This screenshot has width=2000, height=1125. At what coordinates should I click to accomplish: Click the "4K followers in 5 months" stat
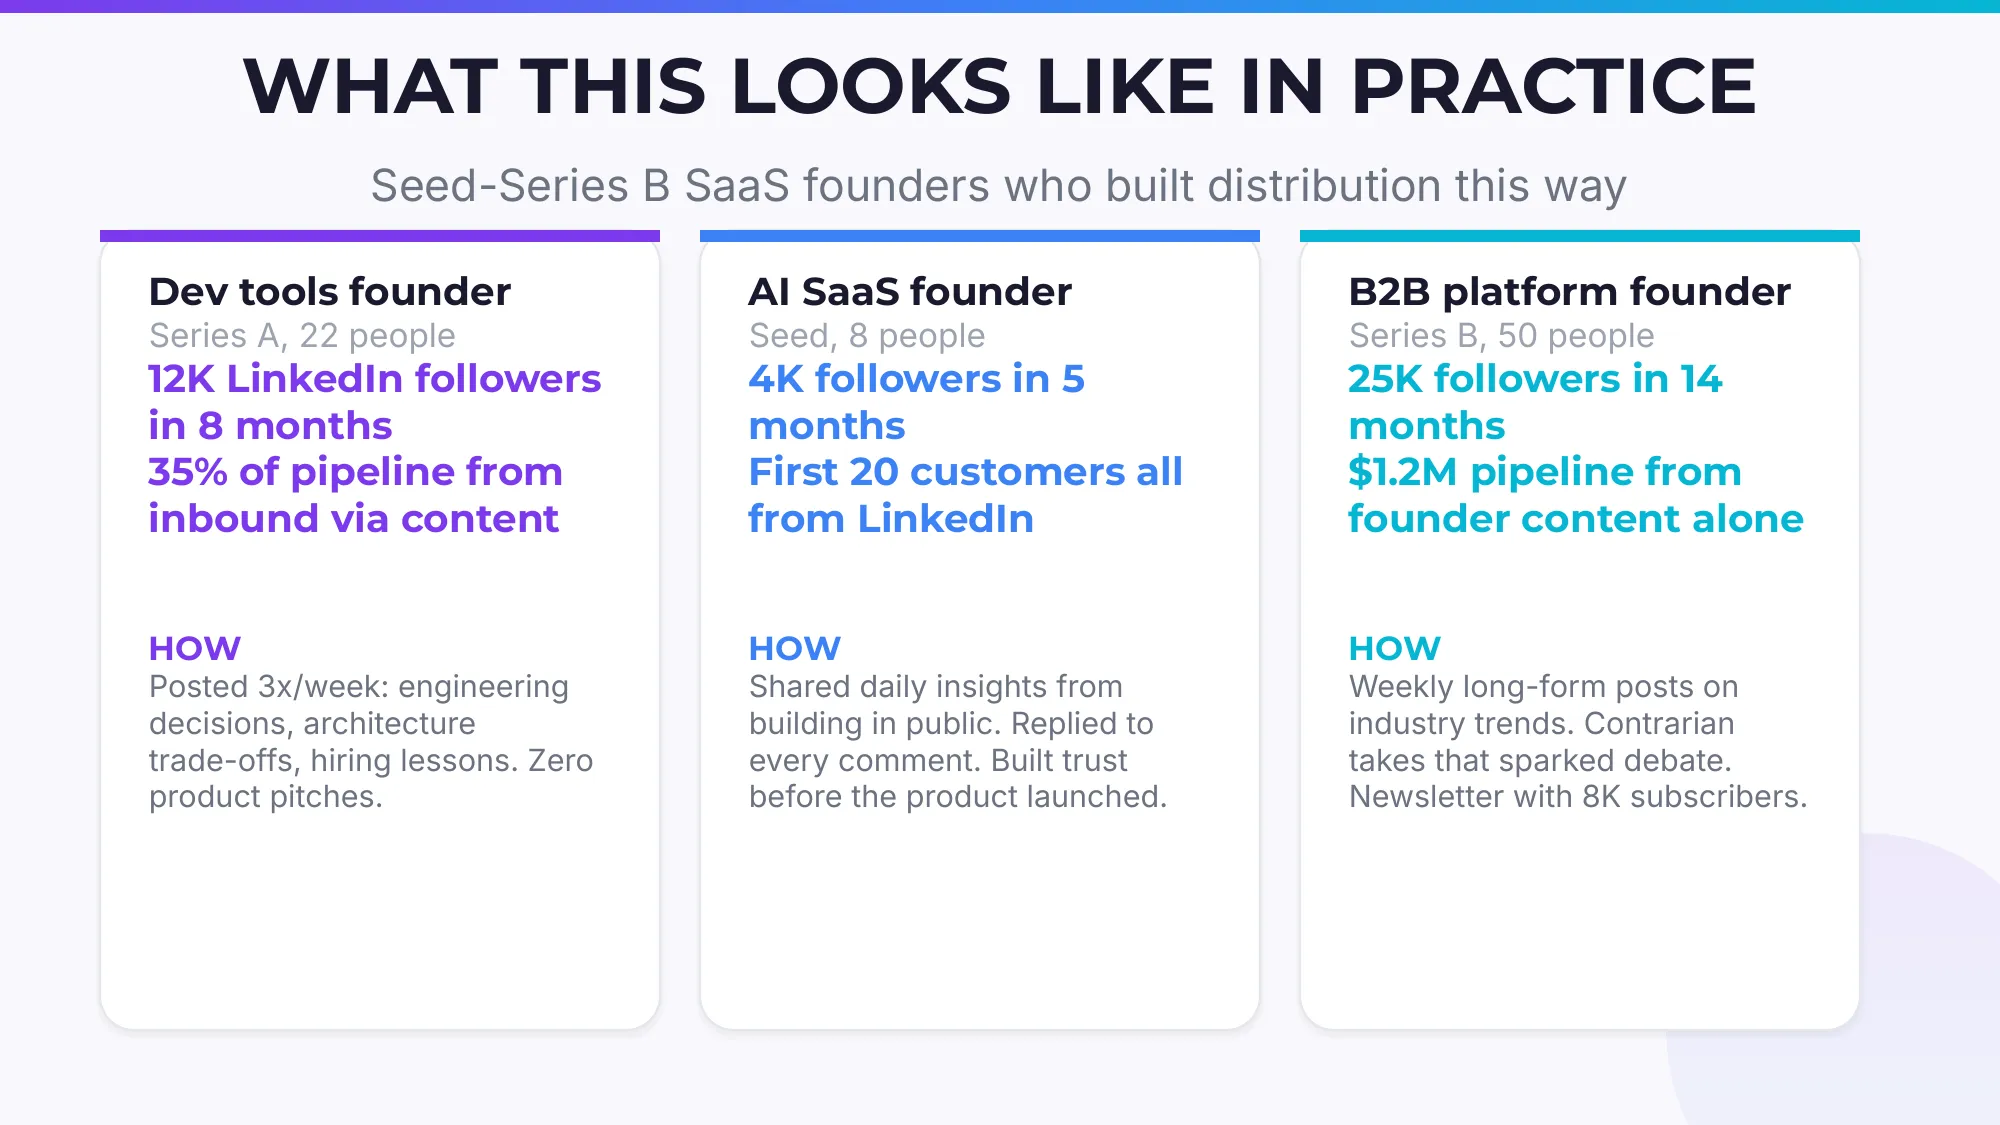(x=916, y=402)
